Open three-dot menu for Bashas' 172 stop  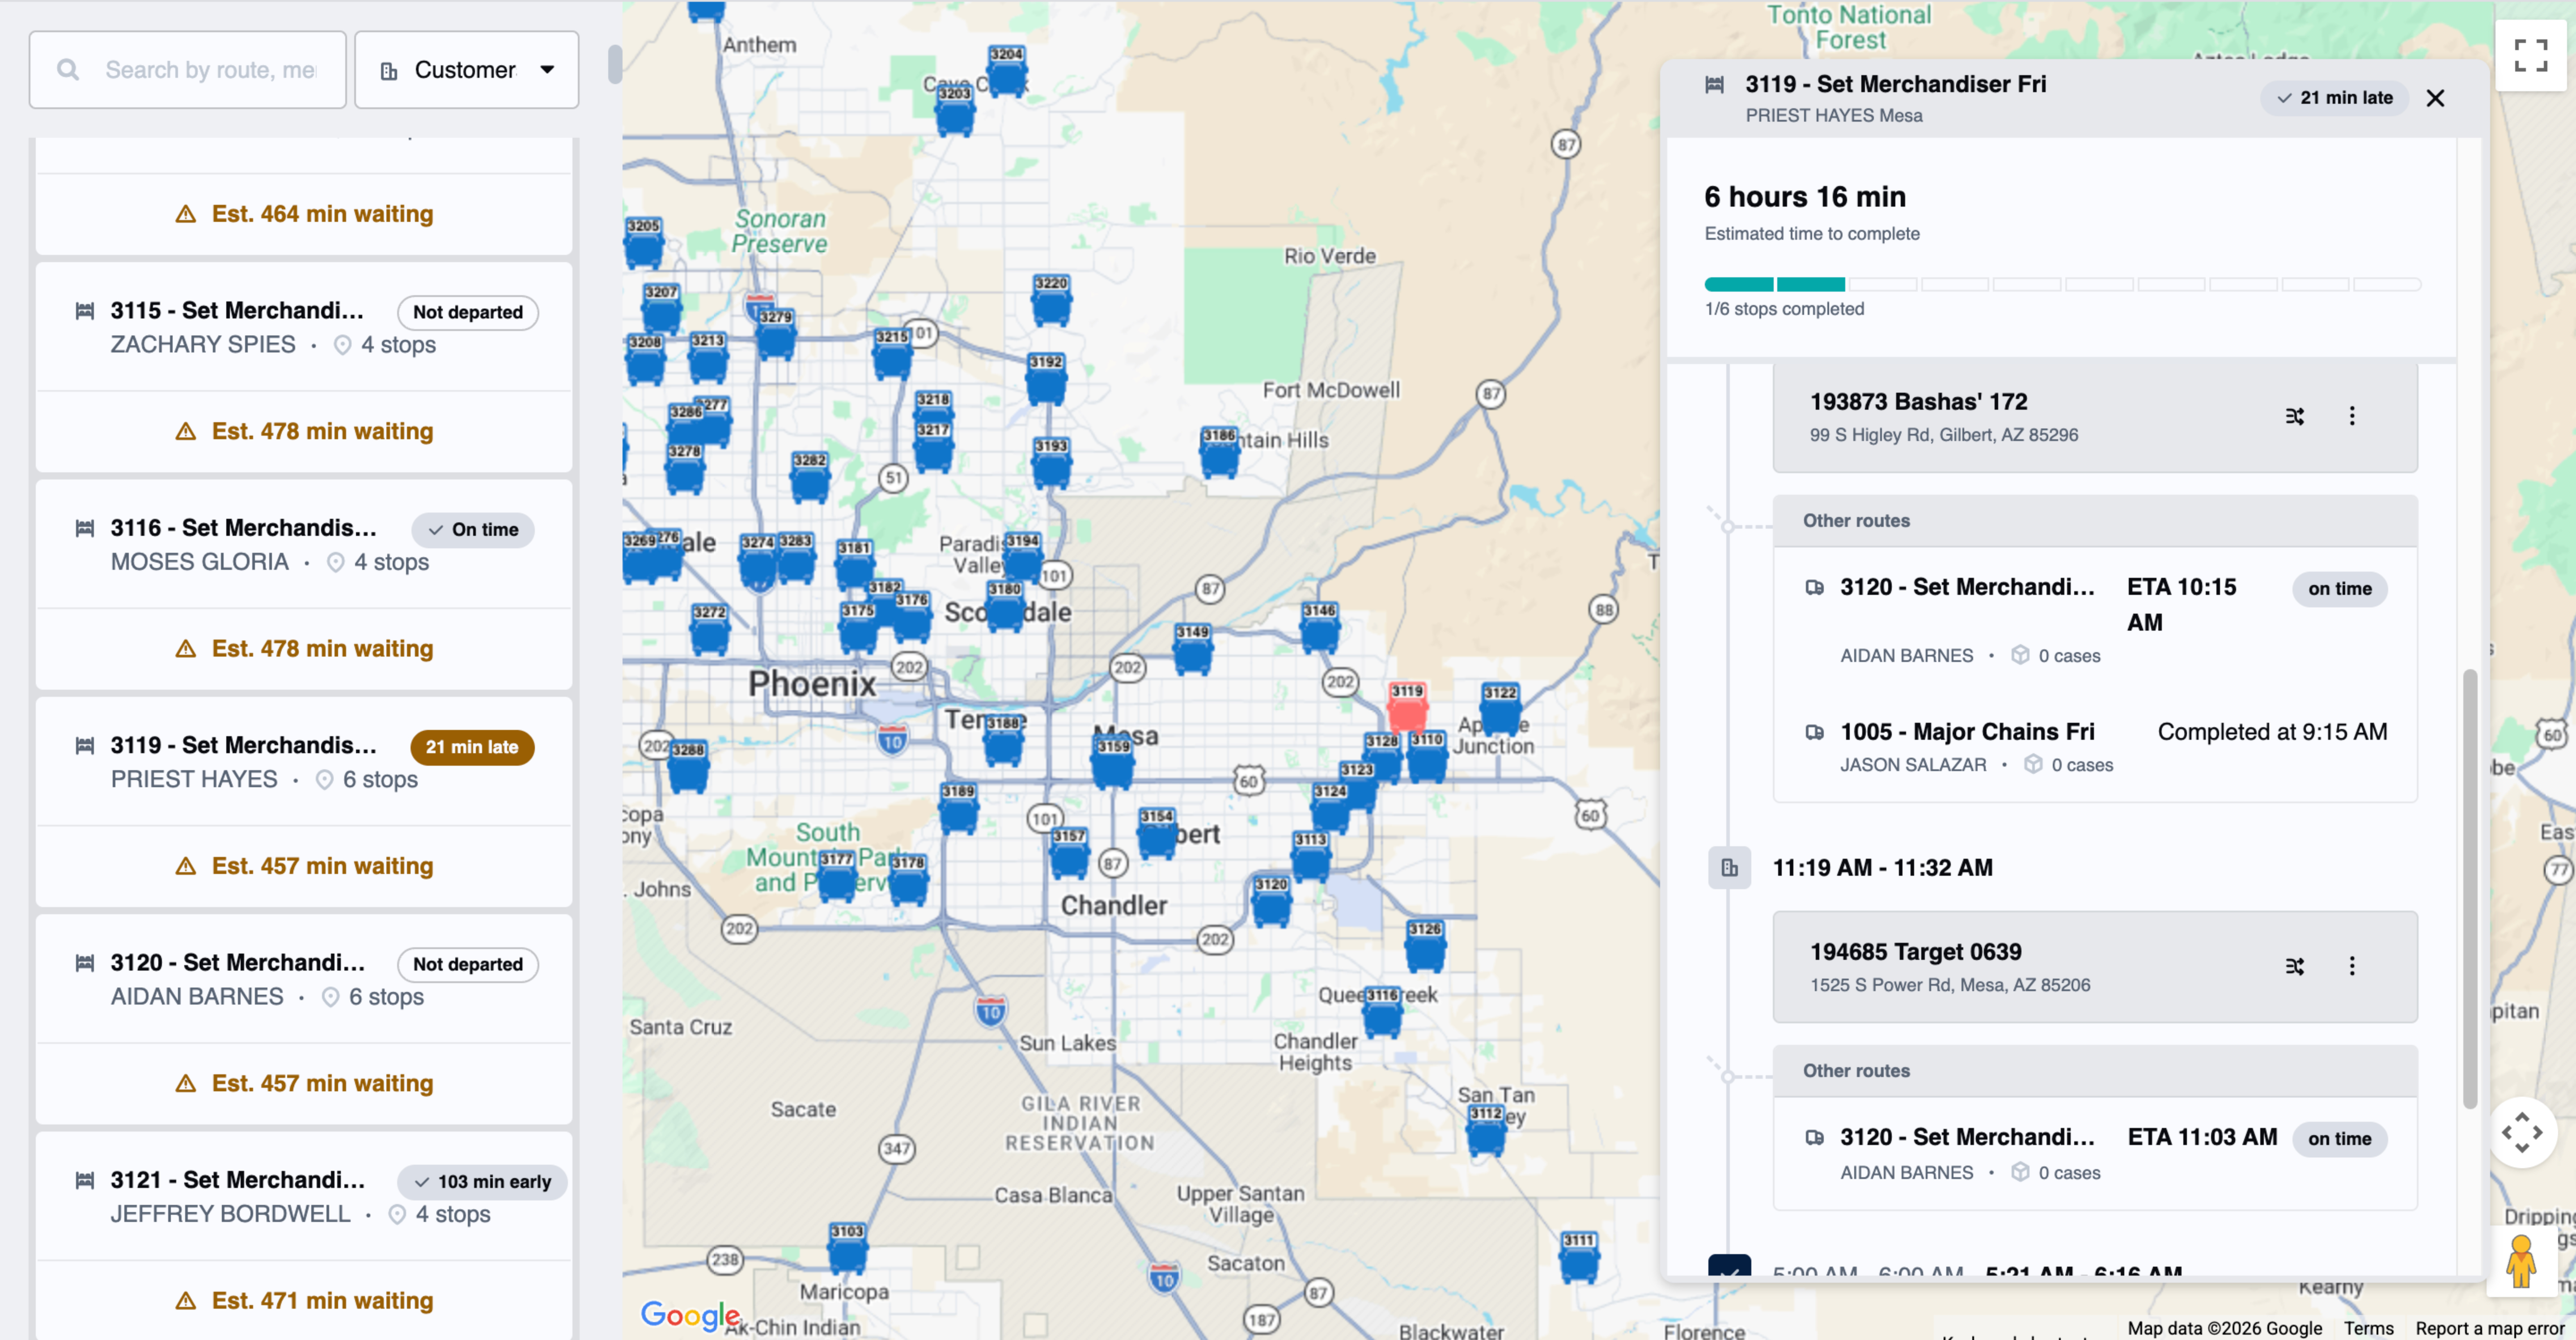[x=2351, y=416]
